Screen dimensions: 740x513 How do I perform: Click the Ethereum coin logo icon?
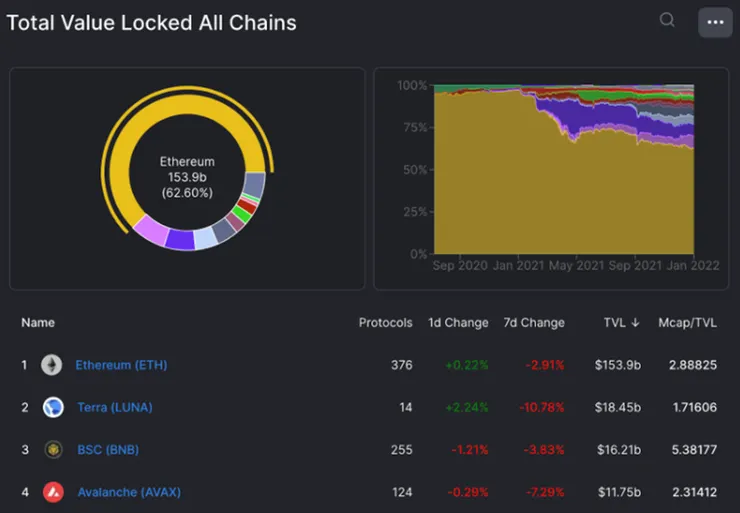[51, 365]
